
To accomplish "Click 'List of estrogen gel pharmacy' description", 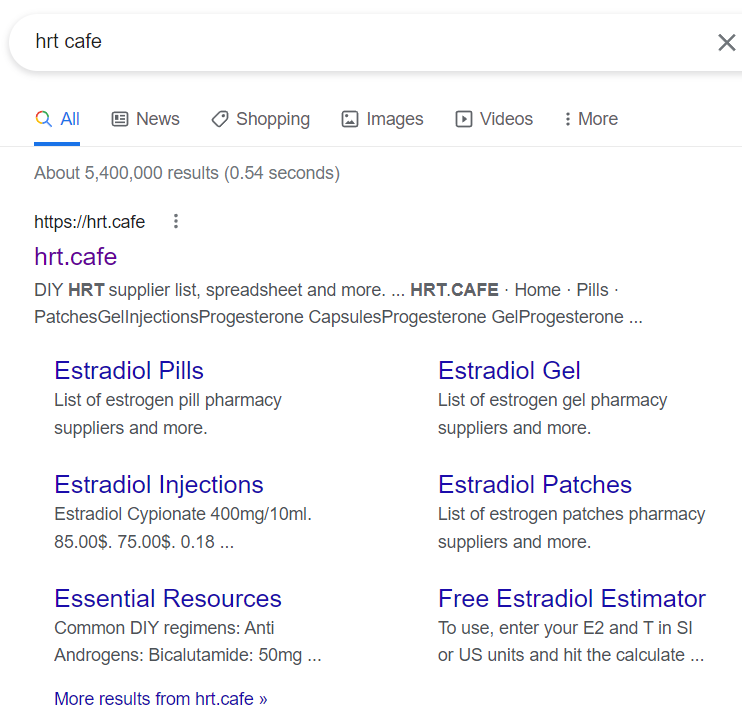I will [x=553, y=414].
